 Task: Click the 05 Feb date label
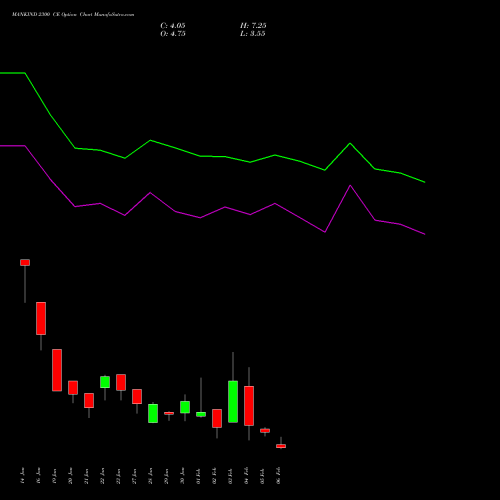click(262, 476)
